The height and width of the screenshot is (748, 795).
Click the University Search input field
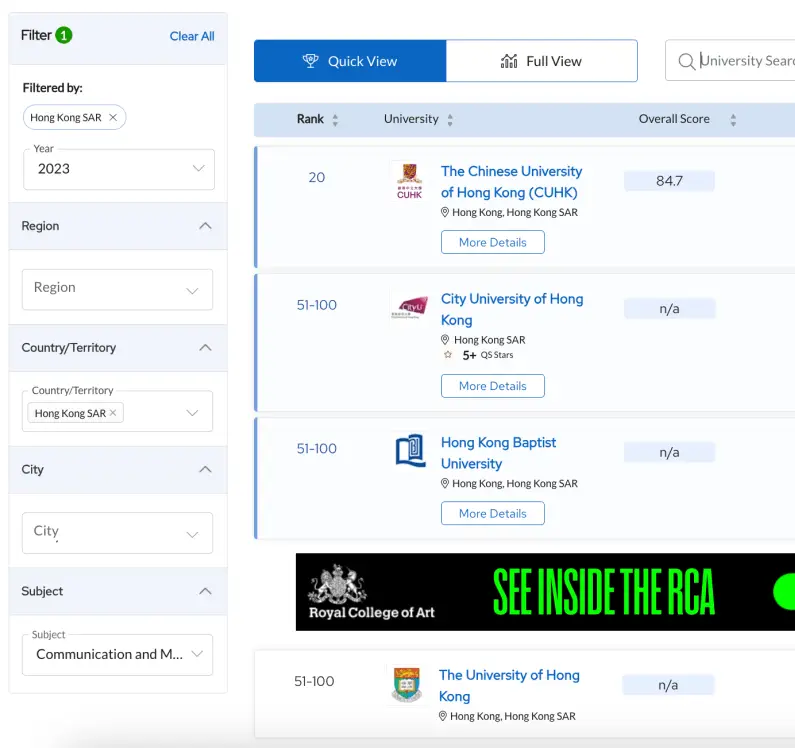[x=745, y=61]
